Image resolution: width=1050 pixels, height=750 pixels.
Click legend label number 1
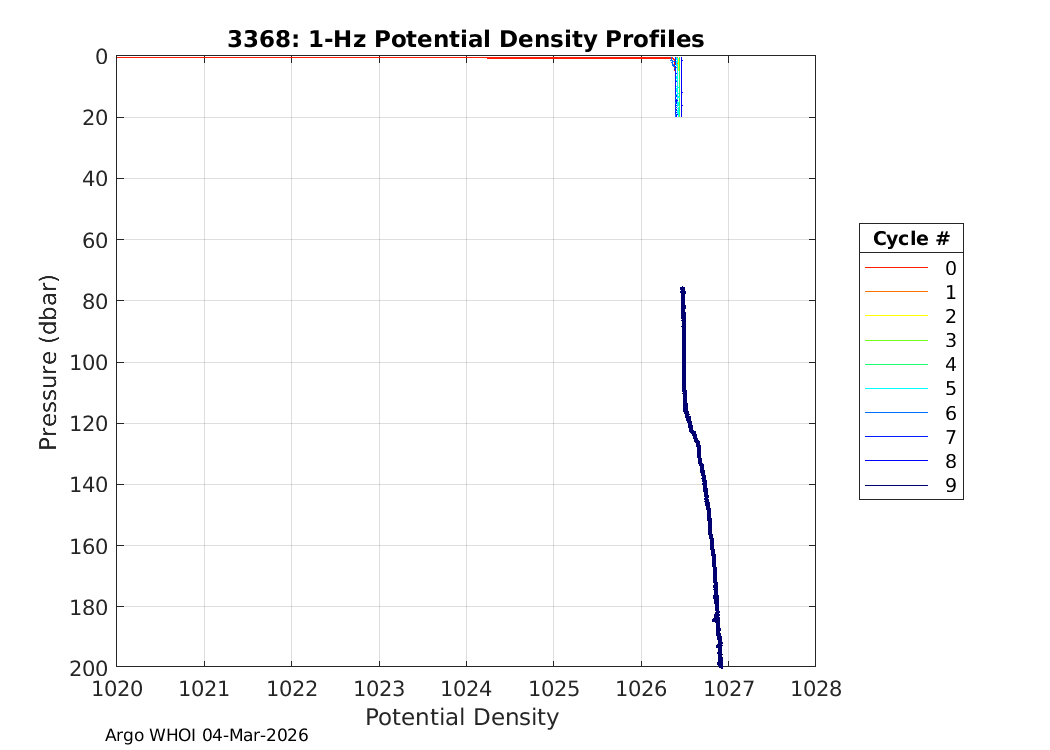pos(950,292)
